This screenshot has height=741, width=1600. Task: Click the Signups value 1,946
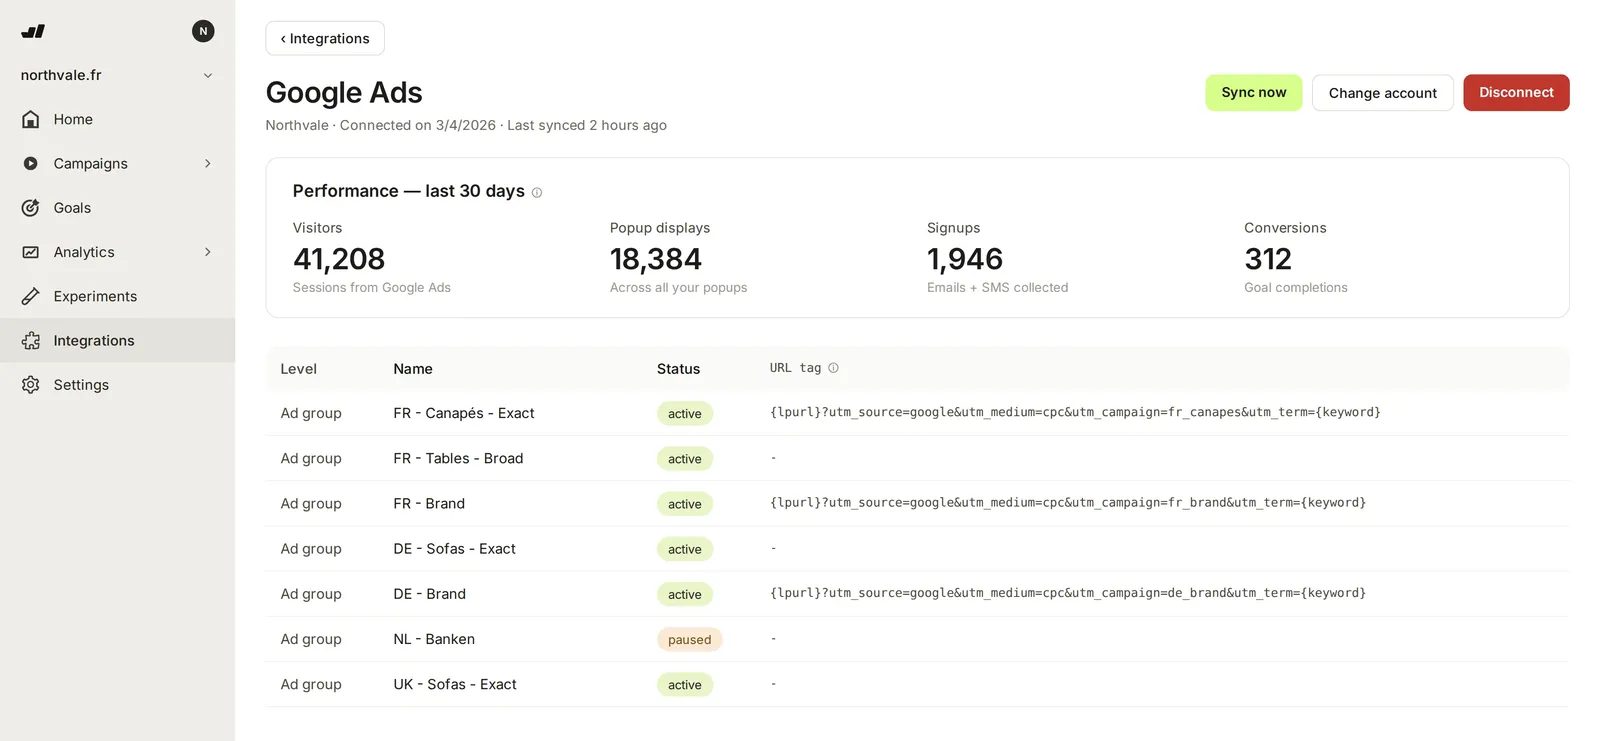pyautogui.click(x=965, y=259)
